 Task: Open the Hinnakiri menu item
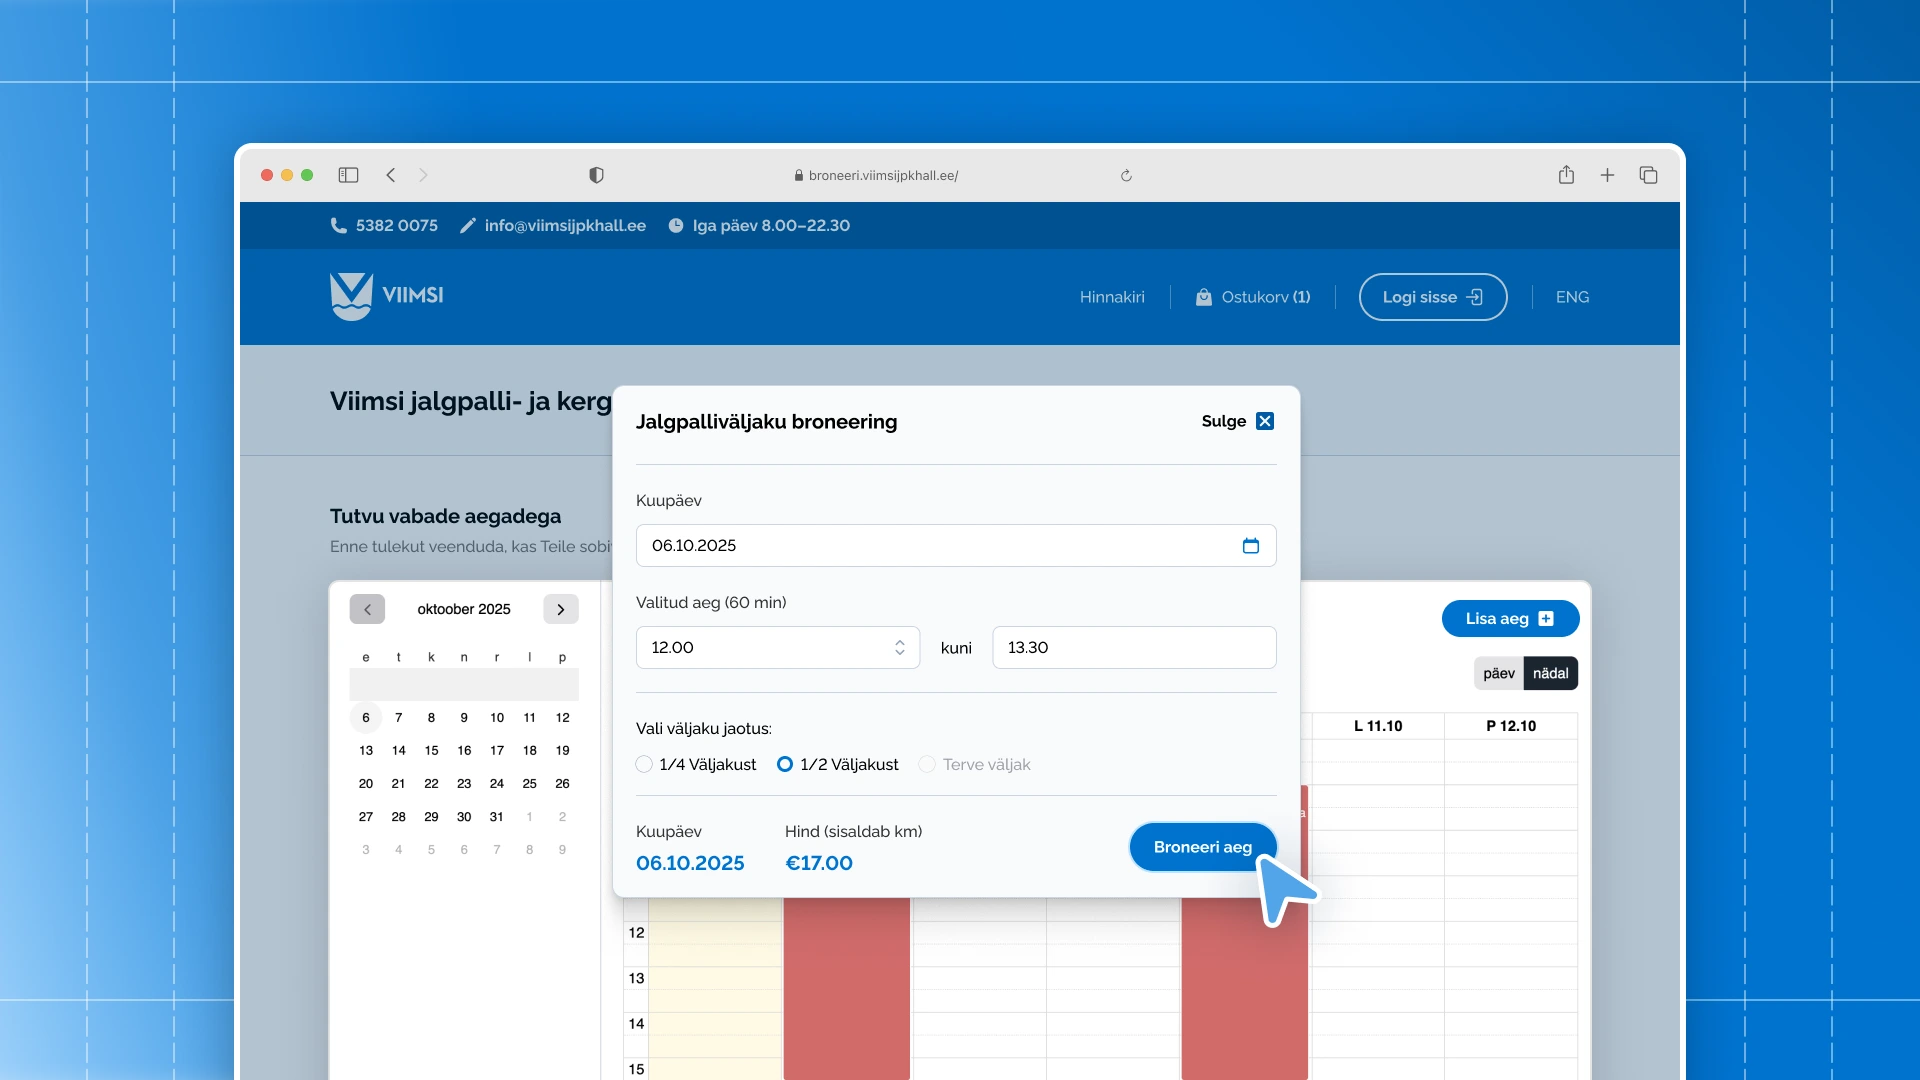pyautogui.click(x=1111, y=297)
